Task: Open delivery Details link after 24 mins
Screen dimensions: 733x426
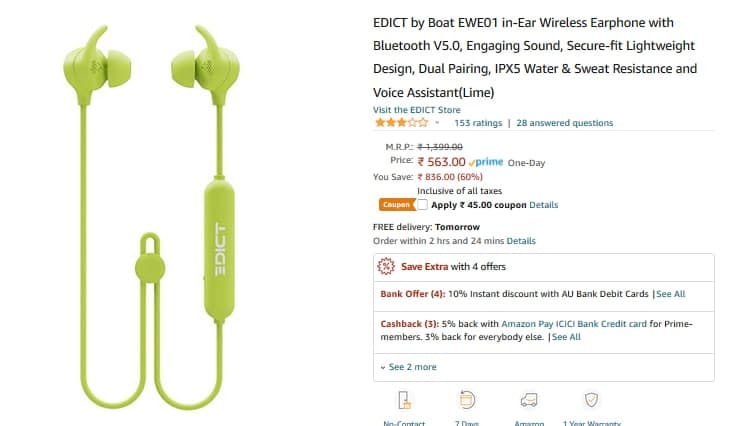Action: pos(521,241)
